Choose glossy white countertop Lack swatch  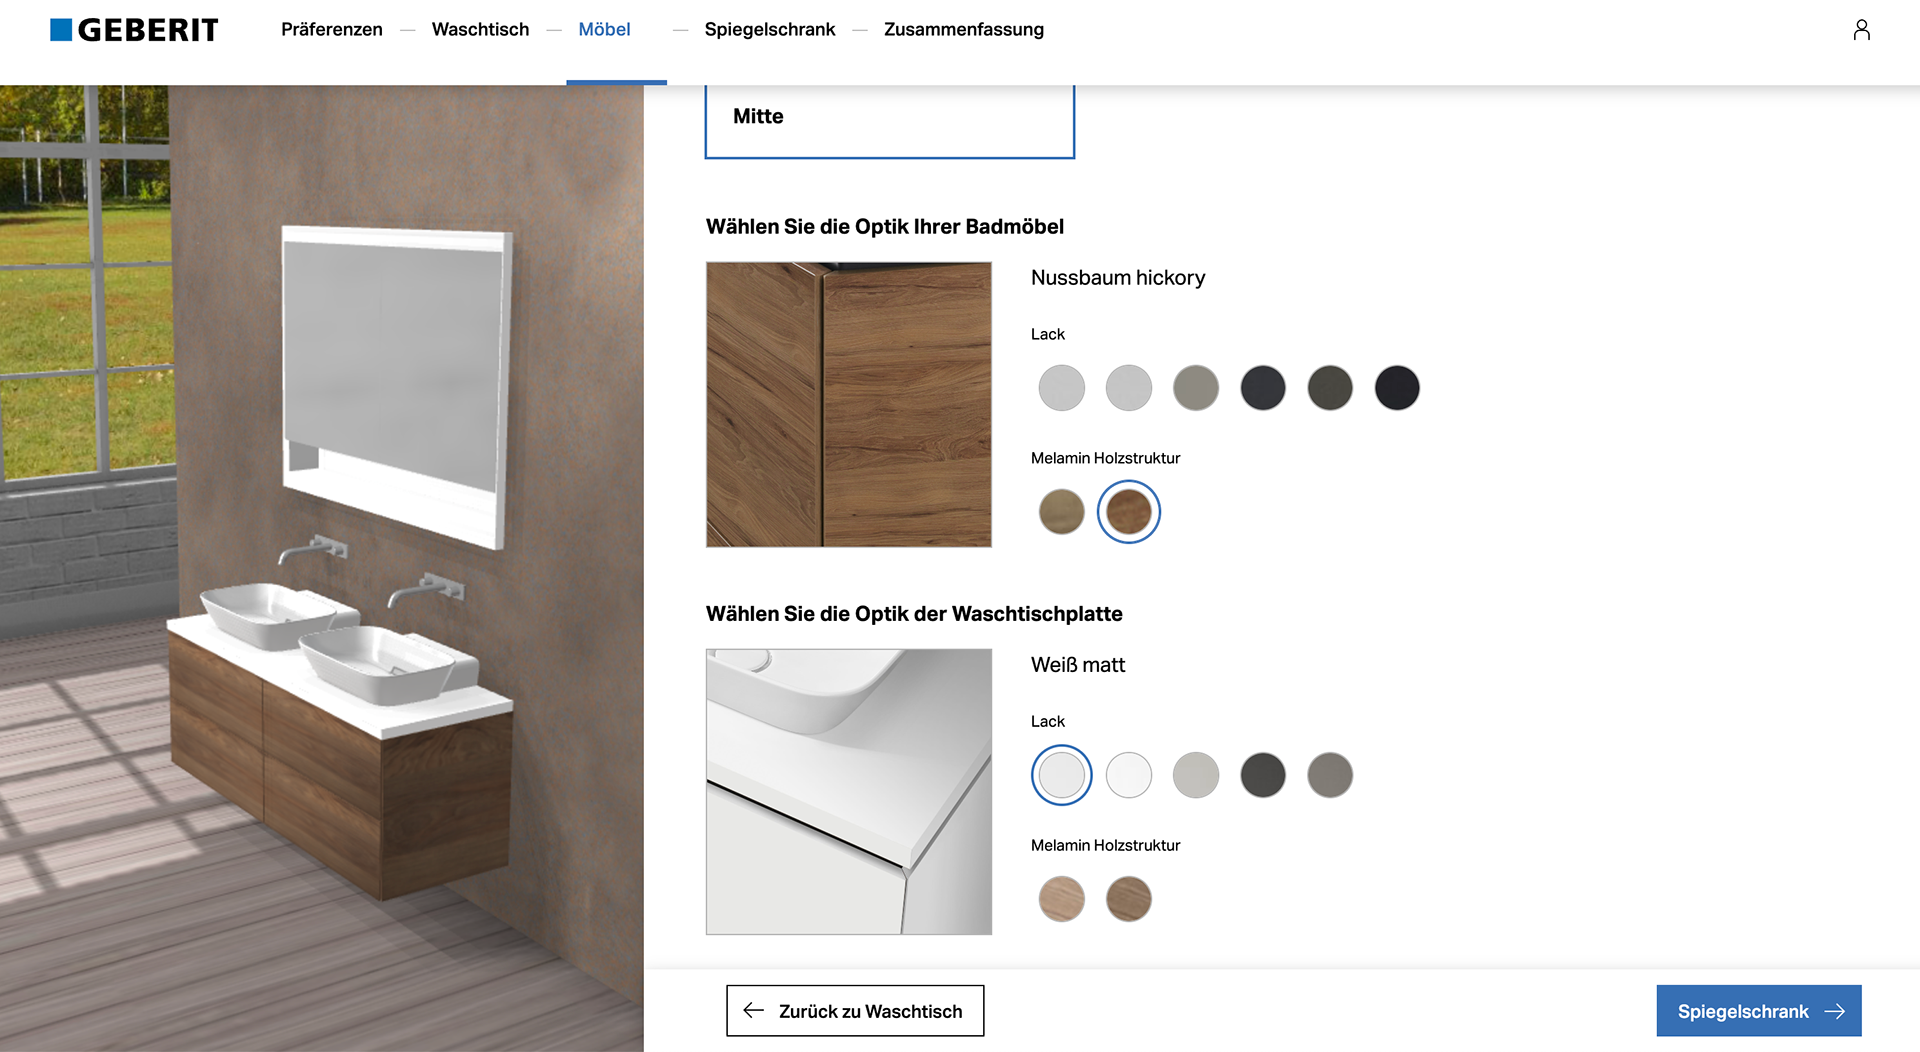[1128, 775]
